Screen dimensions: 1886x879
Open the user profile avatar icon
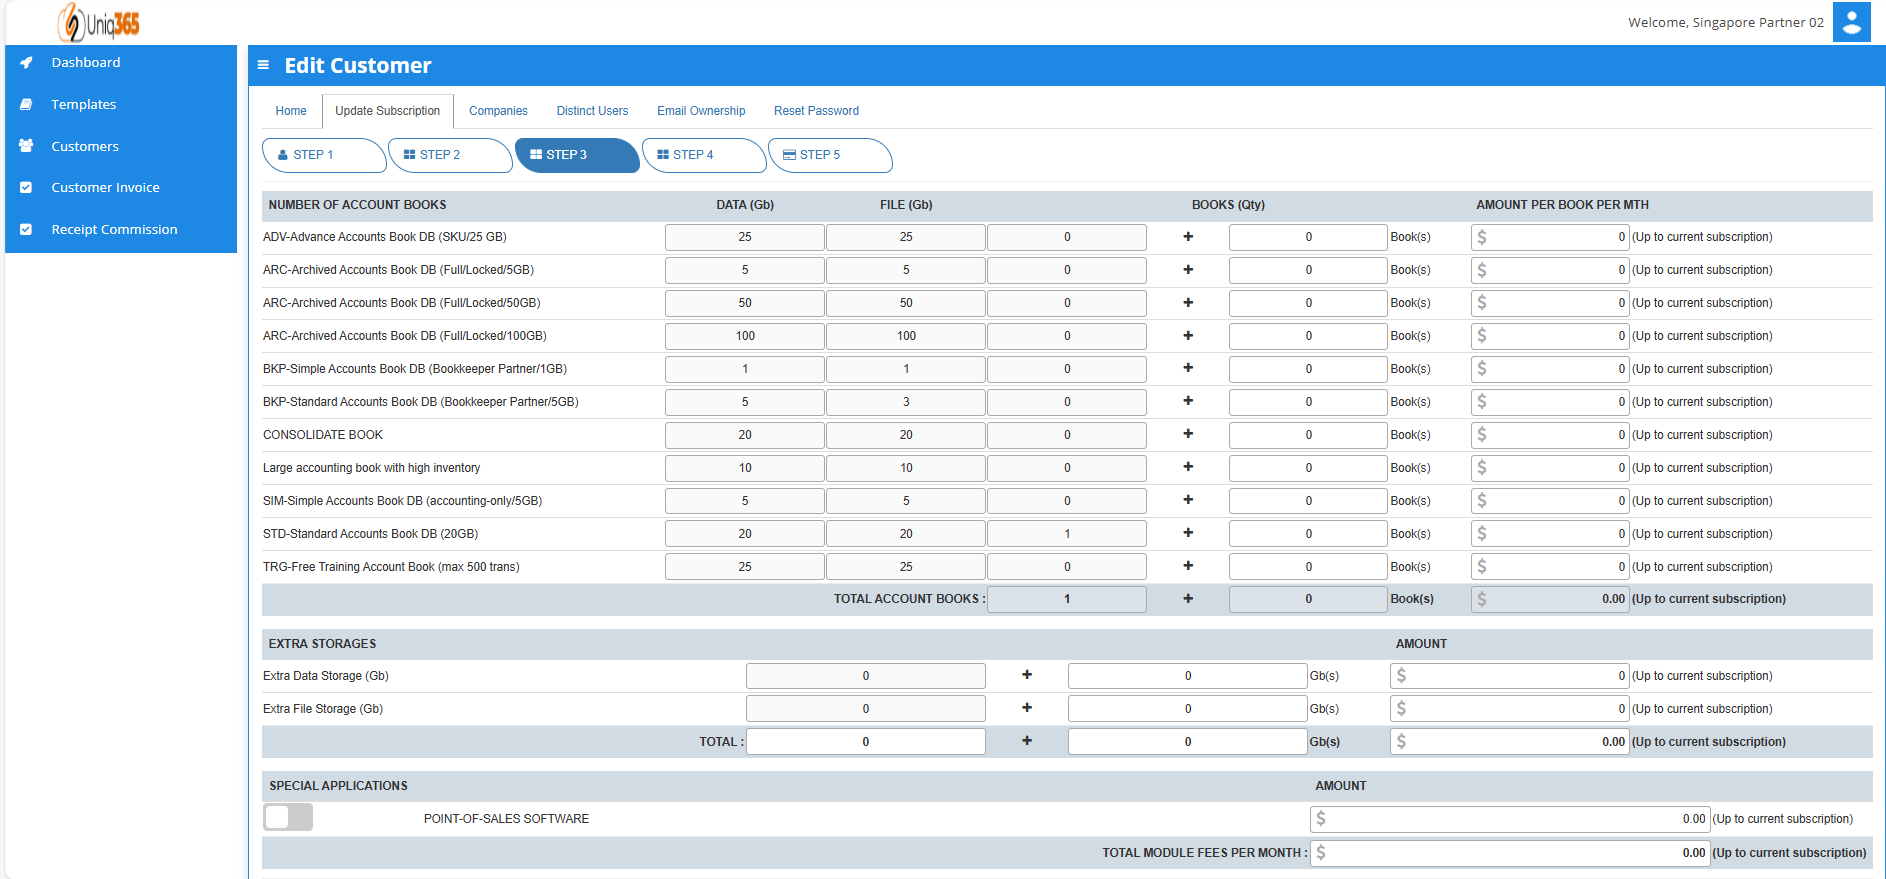tap(1851, 22)
